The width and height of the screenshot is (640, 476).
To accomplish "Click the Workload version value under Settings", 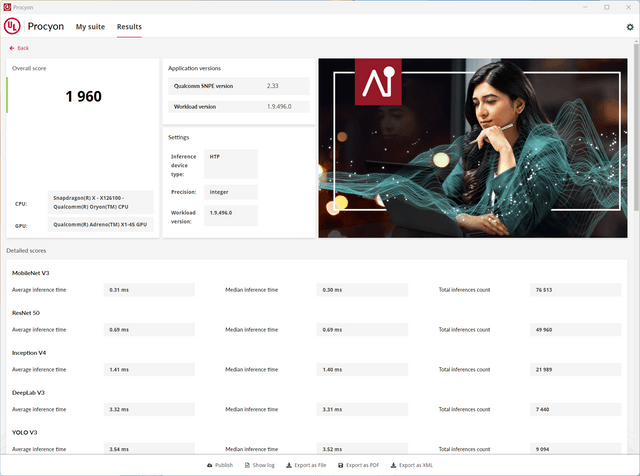I will (231, 216).
